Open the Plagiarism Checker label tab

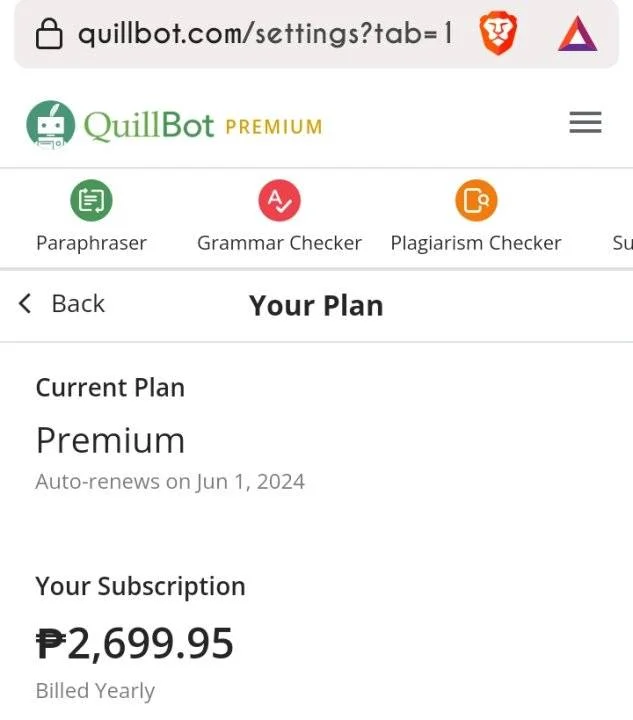tap(476, 243)
